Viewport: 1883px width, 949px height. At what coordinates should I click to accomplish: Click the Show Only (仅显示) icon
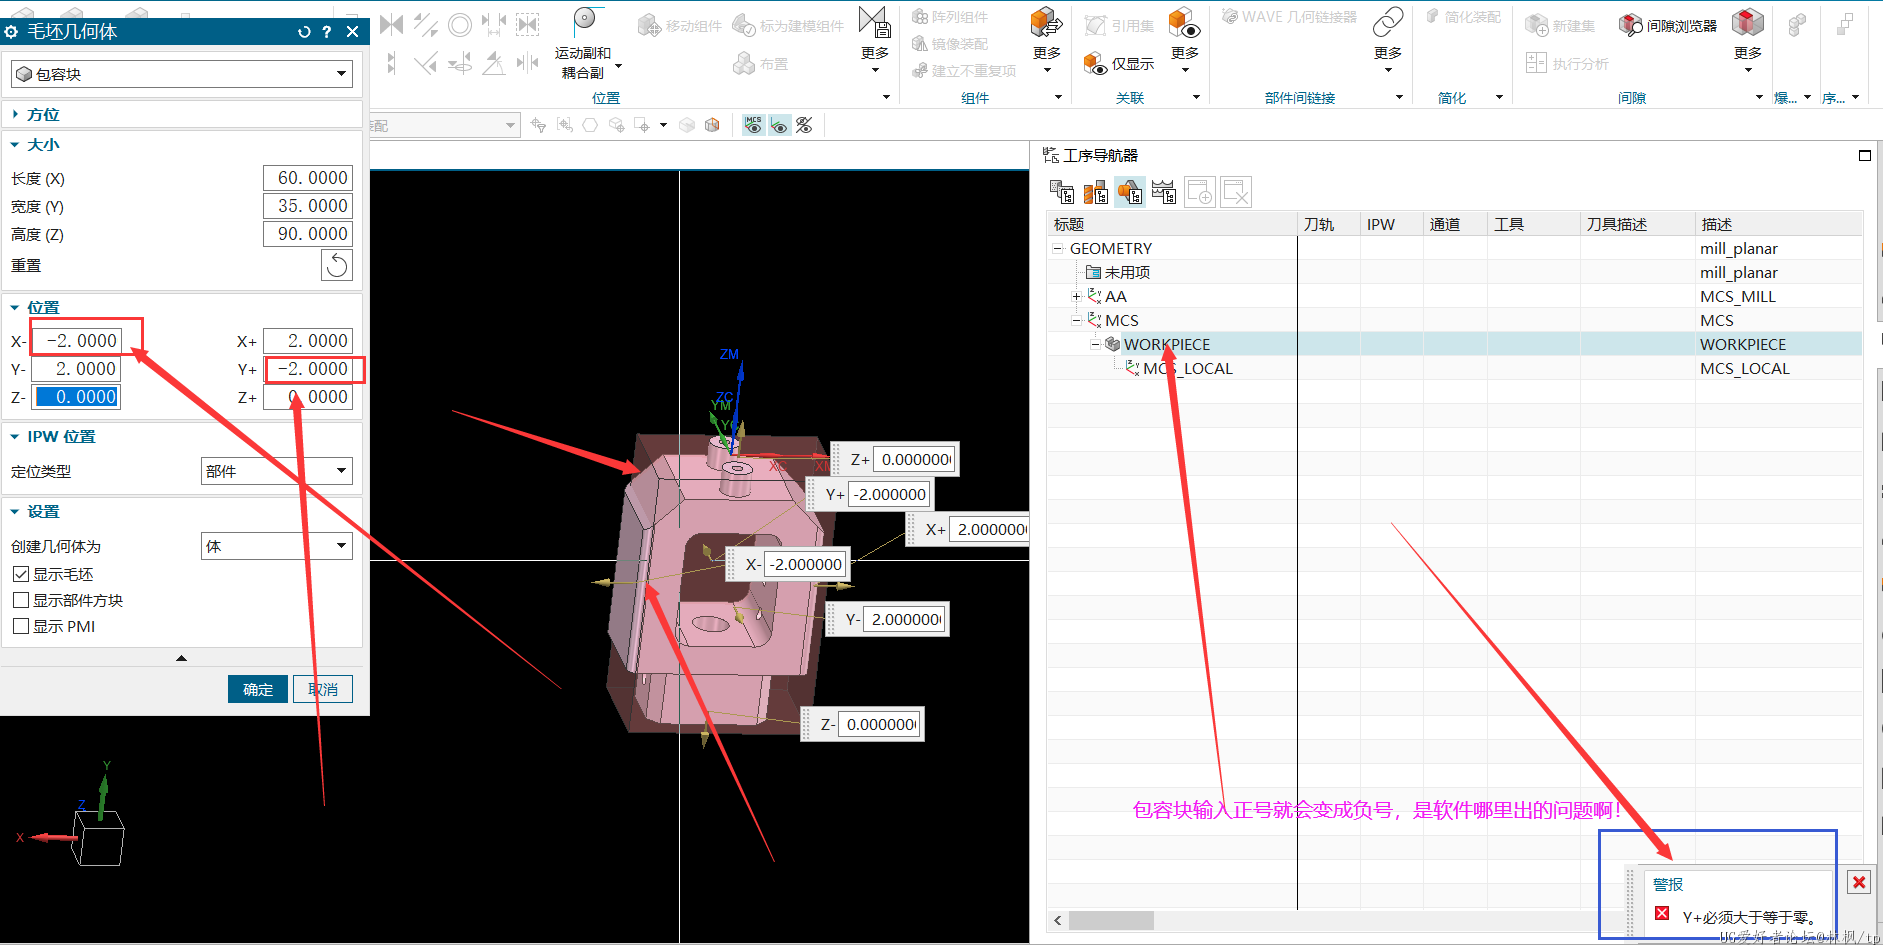tap(1095, 64)
